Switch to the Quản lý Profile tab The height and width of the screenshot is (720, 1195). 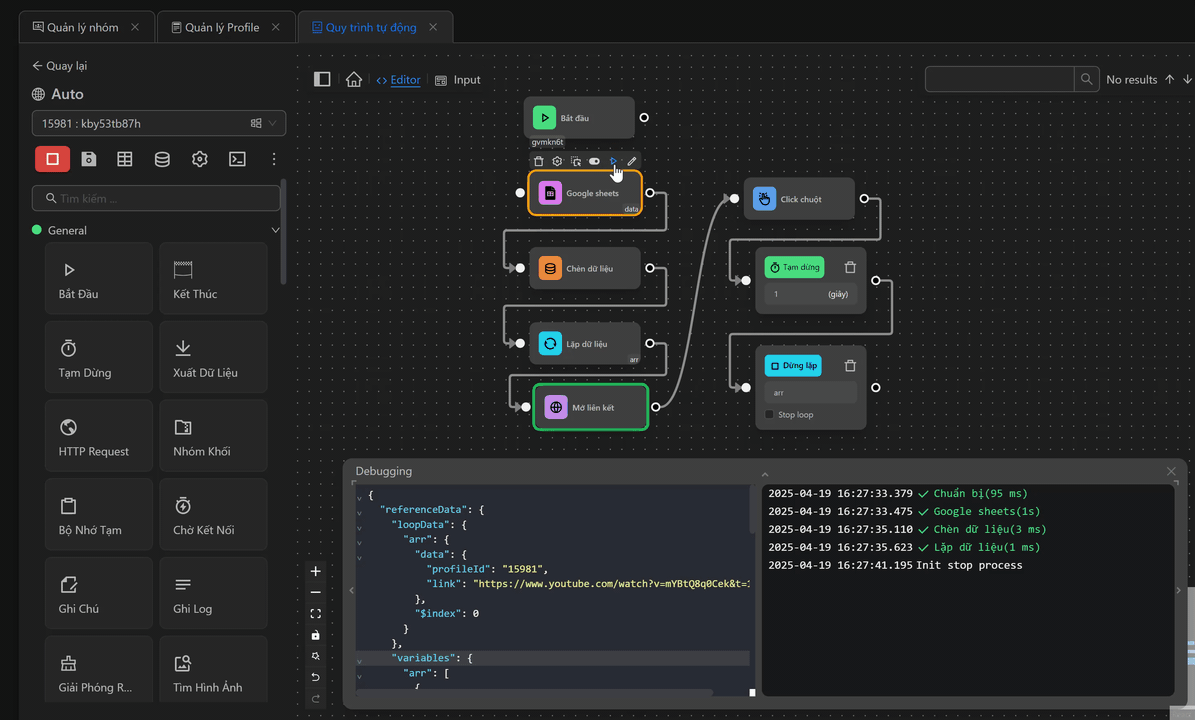tap(222, 27)
